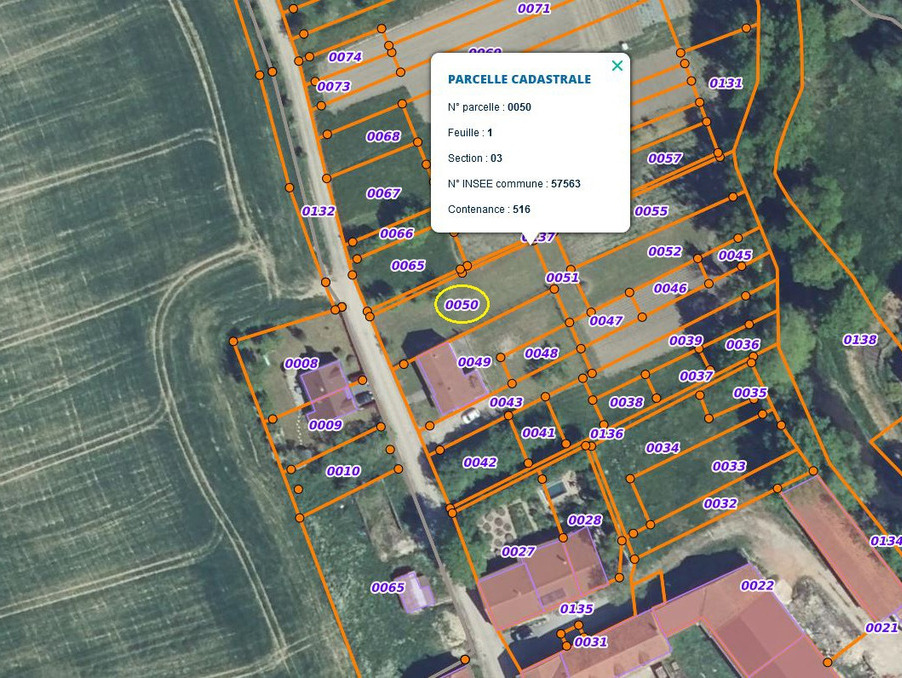
Task: Select parcel label 0008
Action: pos(301,363)
